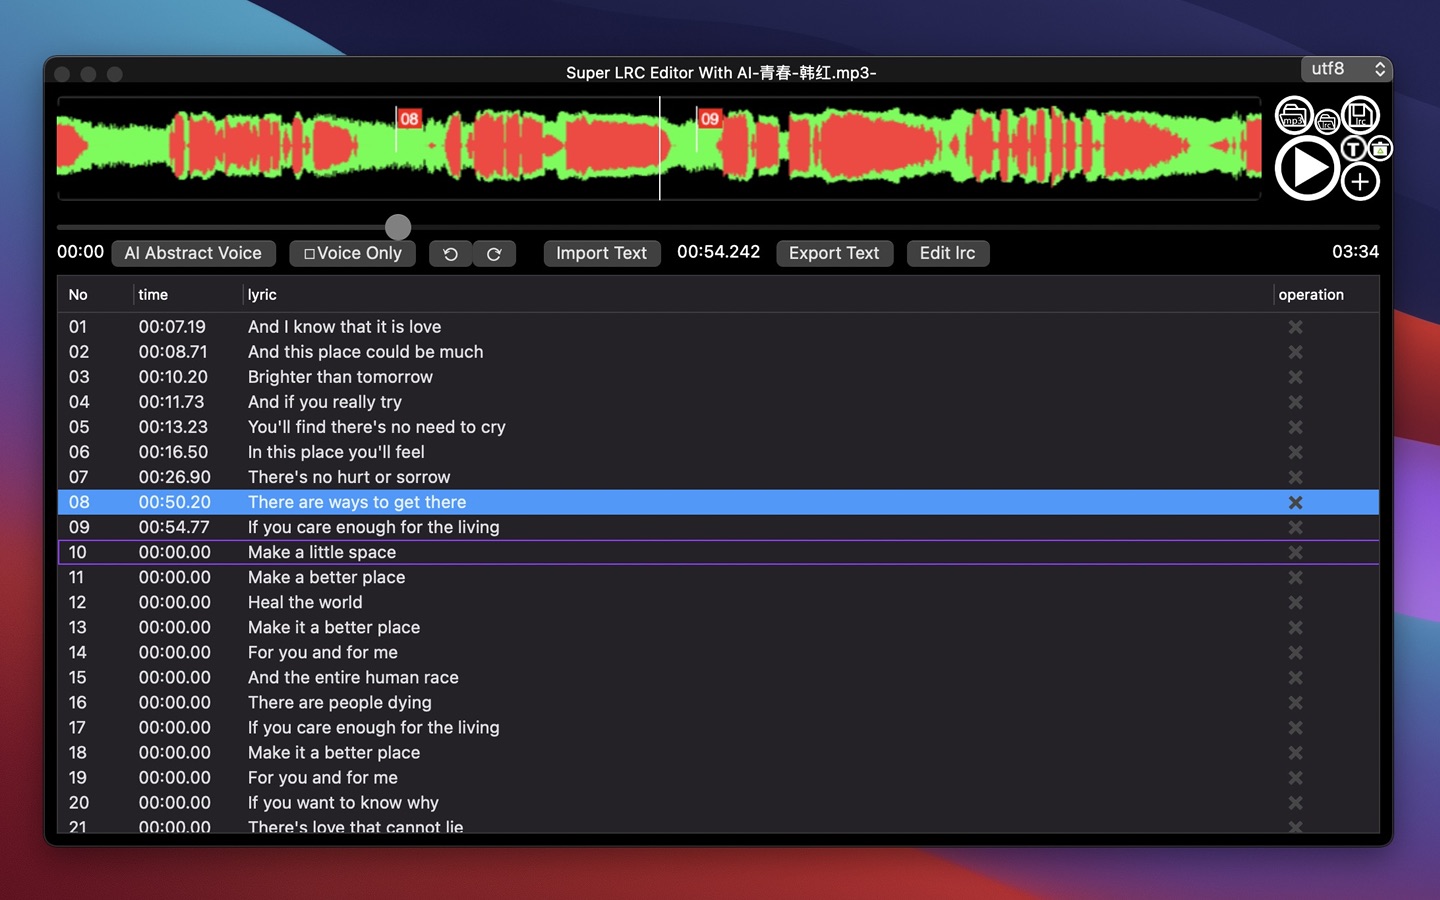
Task: Select lyric 'In this place you'll feel'
Action: click(x=336, y=452)
